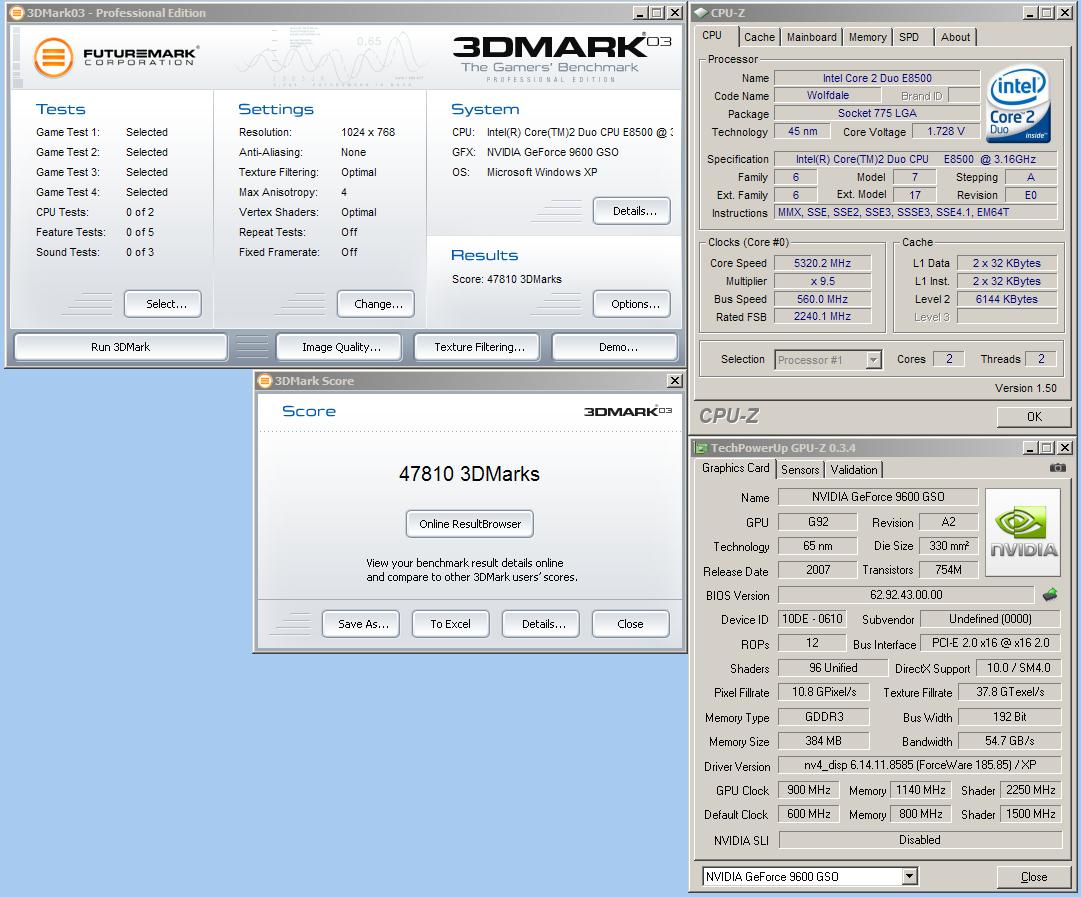
Task: Click the Bus Interface PCI-E 2.0 x16 field
Action: click(991, 643)
